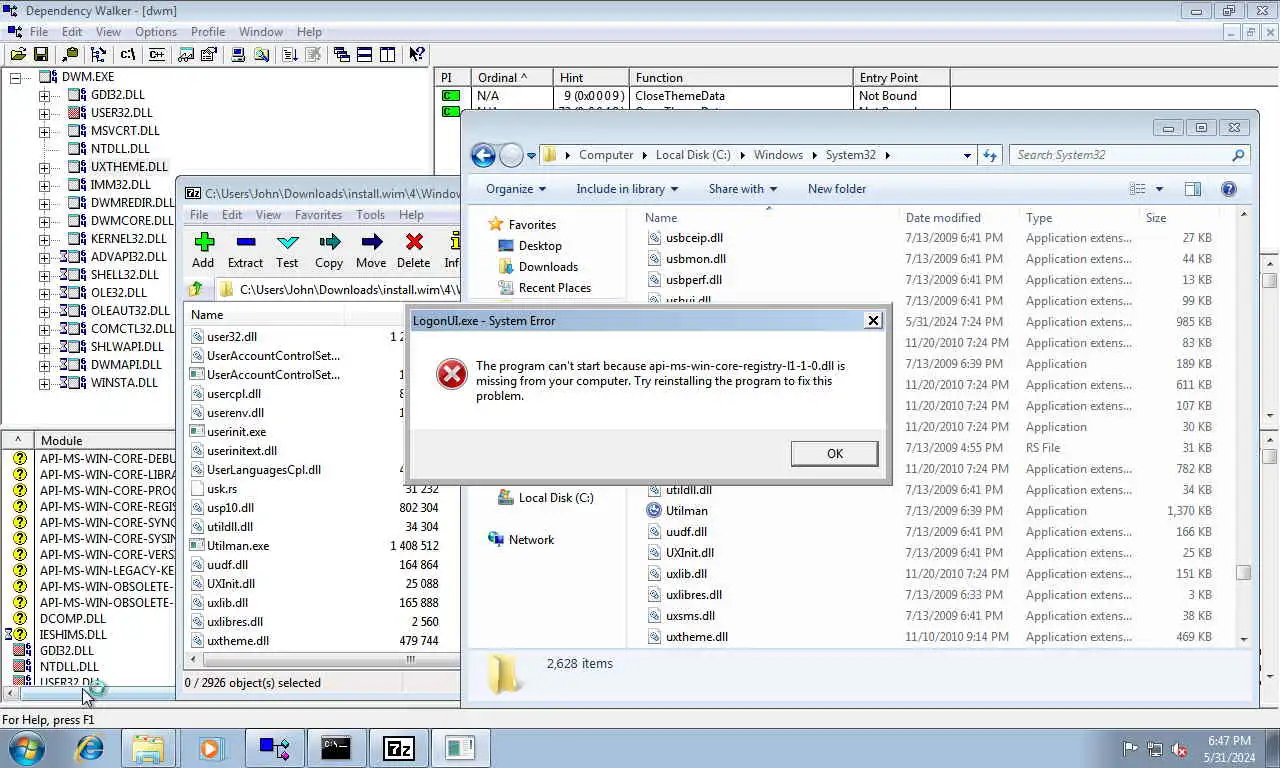Expand the KERNEL32.DLL tree node
Viewport: 1280px width, 768px height.
(x=44, y=240)
